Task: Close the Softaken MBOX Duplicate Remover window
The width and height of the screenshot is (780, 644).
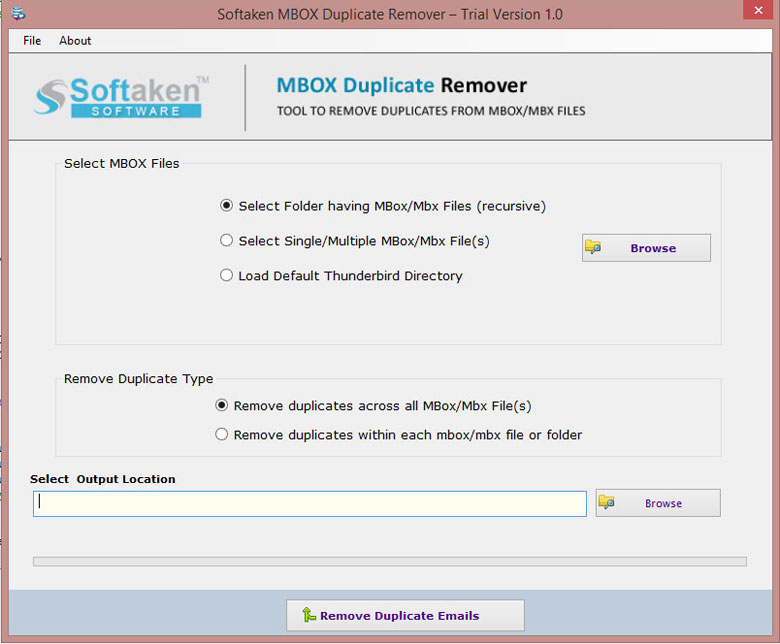Action: pos(758,10)
